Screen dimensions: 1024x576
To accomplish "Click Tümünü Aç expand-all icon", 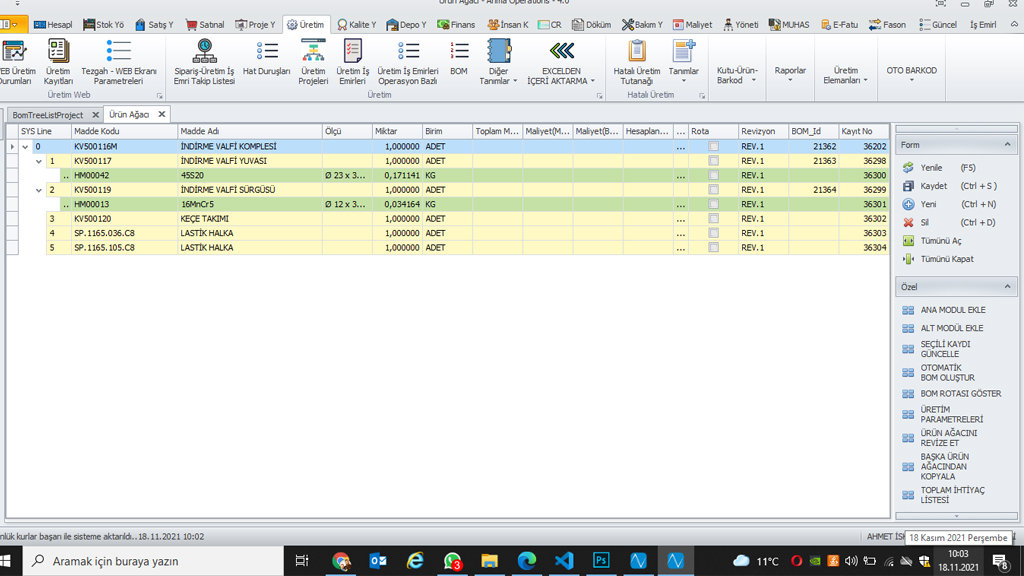I will pyautogui.click(x=908, y=241).
